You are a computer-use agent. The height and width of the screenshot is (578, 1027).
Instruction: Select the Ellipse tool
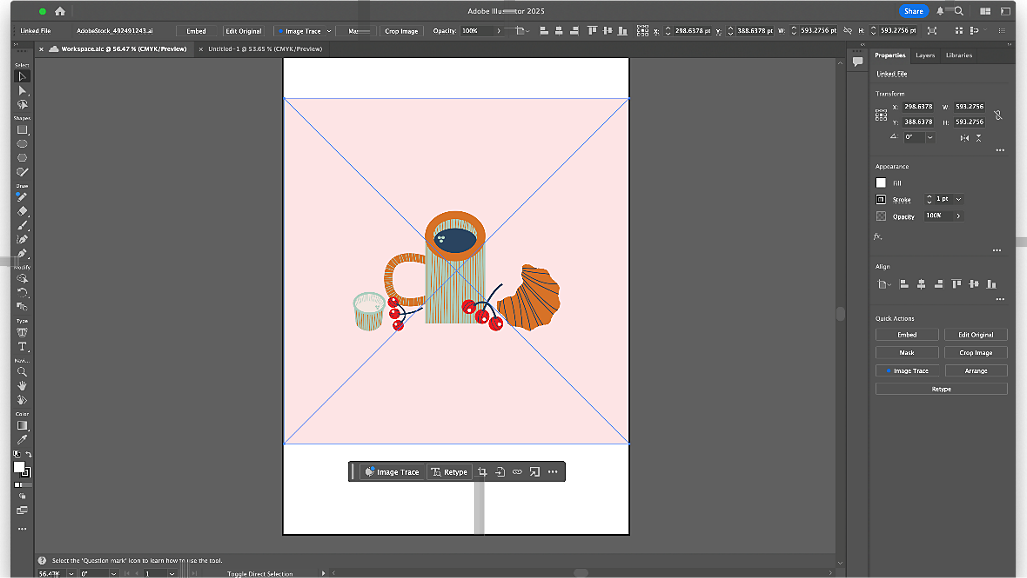click(x=22, y=144)
